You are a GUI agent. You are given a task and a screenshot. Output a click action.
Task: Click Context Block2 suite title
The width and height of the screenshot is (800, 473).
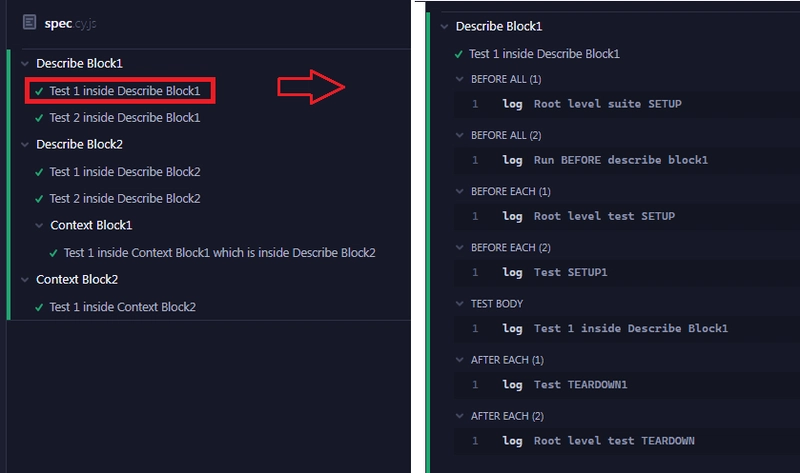click(77, 280)
